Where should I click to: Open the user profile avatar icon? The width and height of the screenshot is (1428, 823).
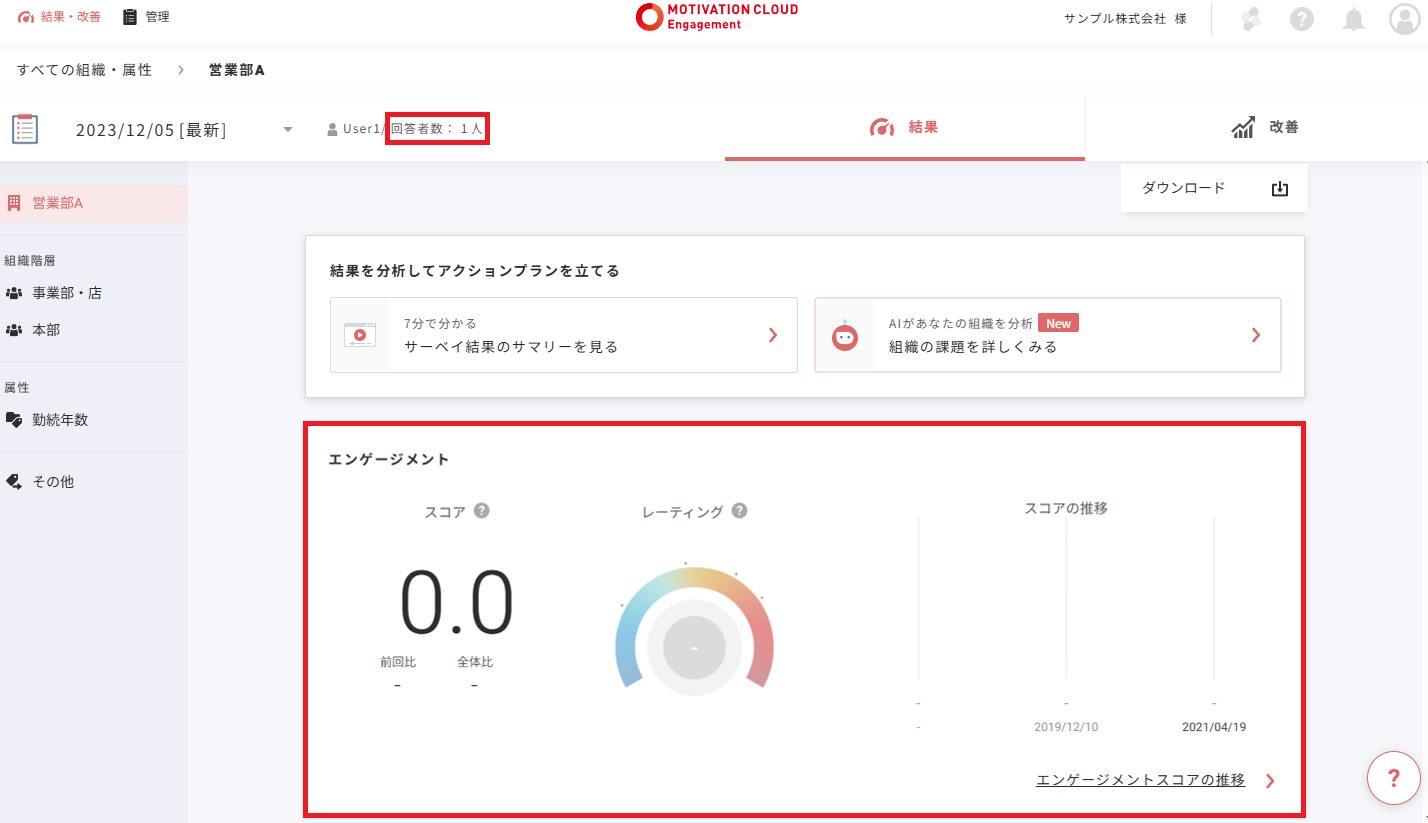(1405, 19)
